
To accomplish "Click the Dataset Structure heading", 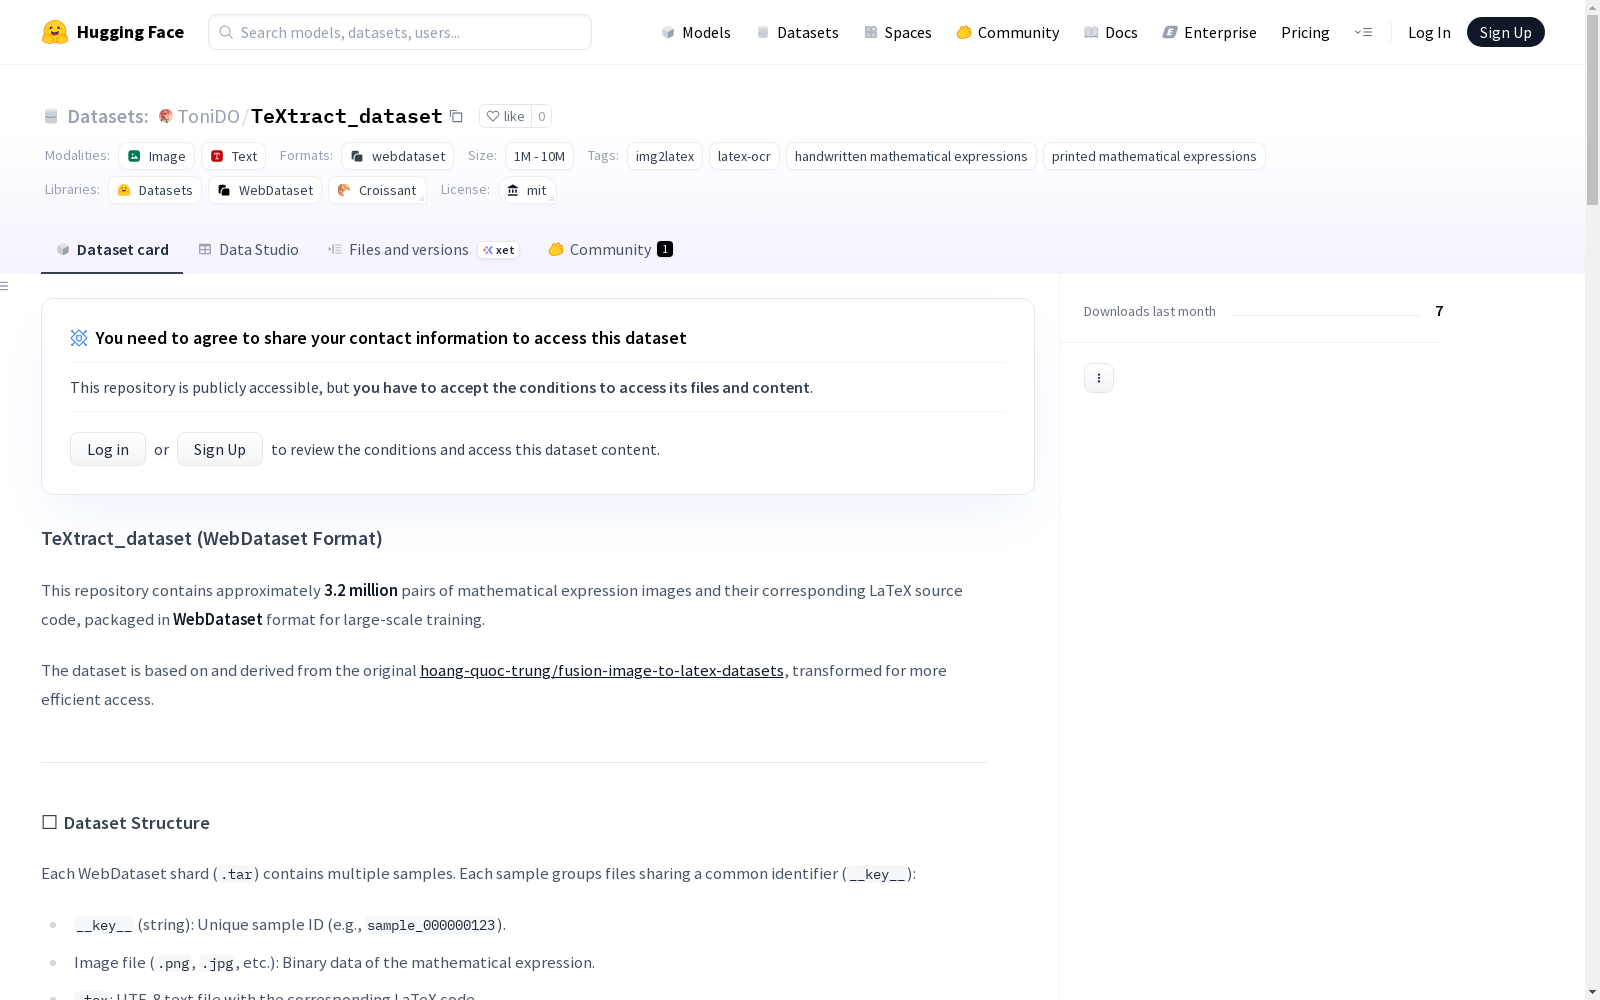I will point(126,822).
